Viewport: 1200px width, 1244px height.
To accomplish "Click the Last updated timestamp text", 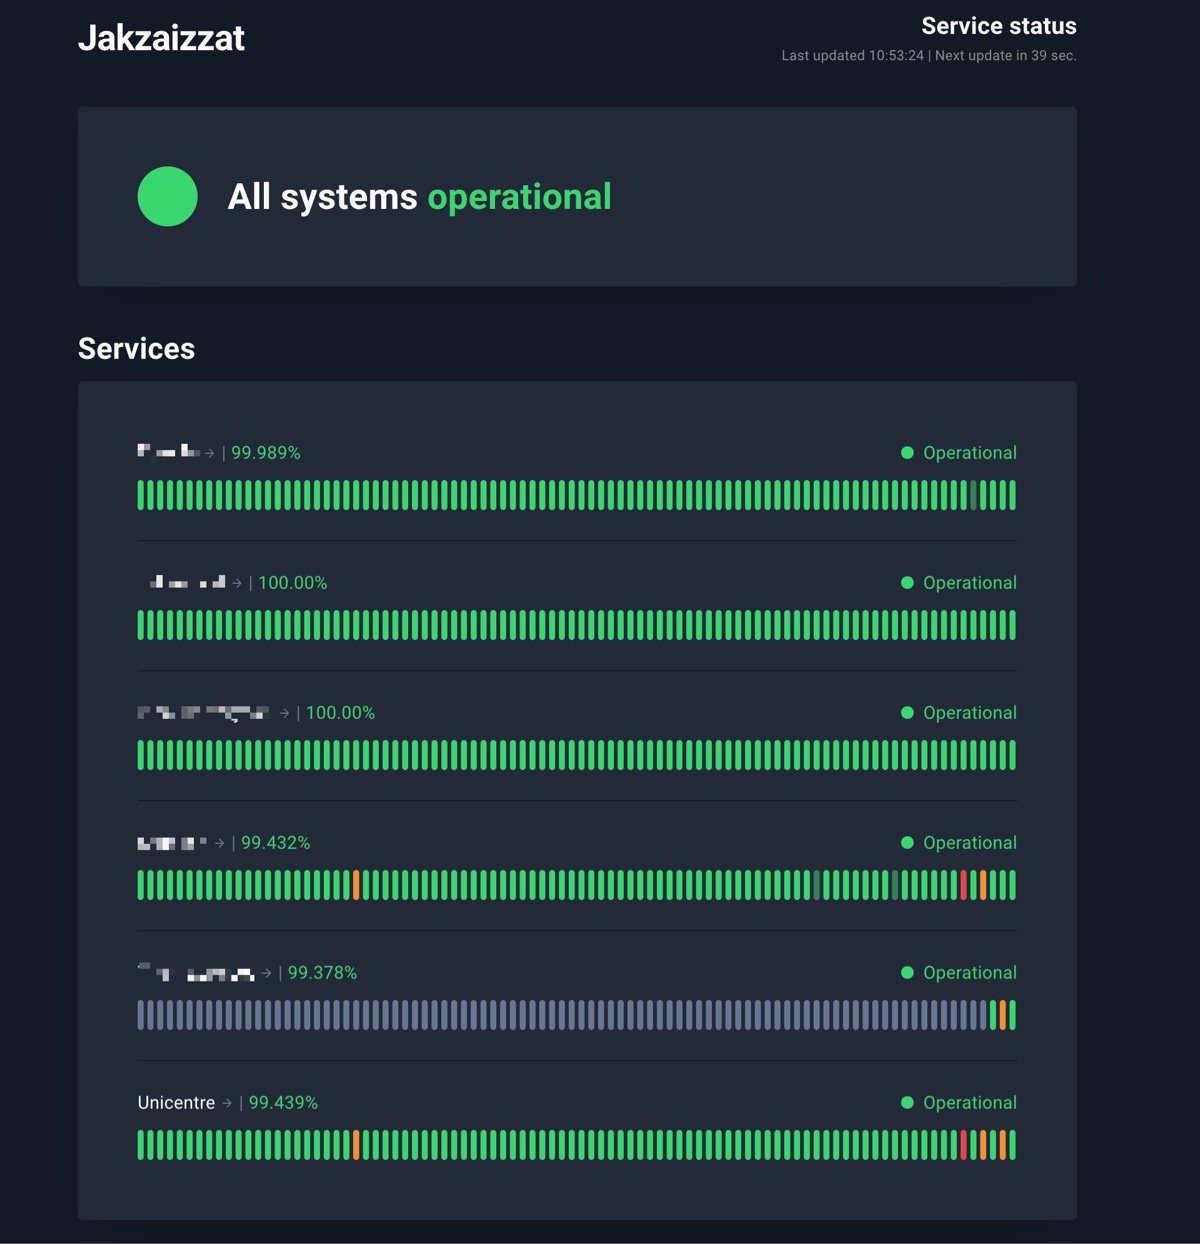I will click(852, 56).
